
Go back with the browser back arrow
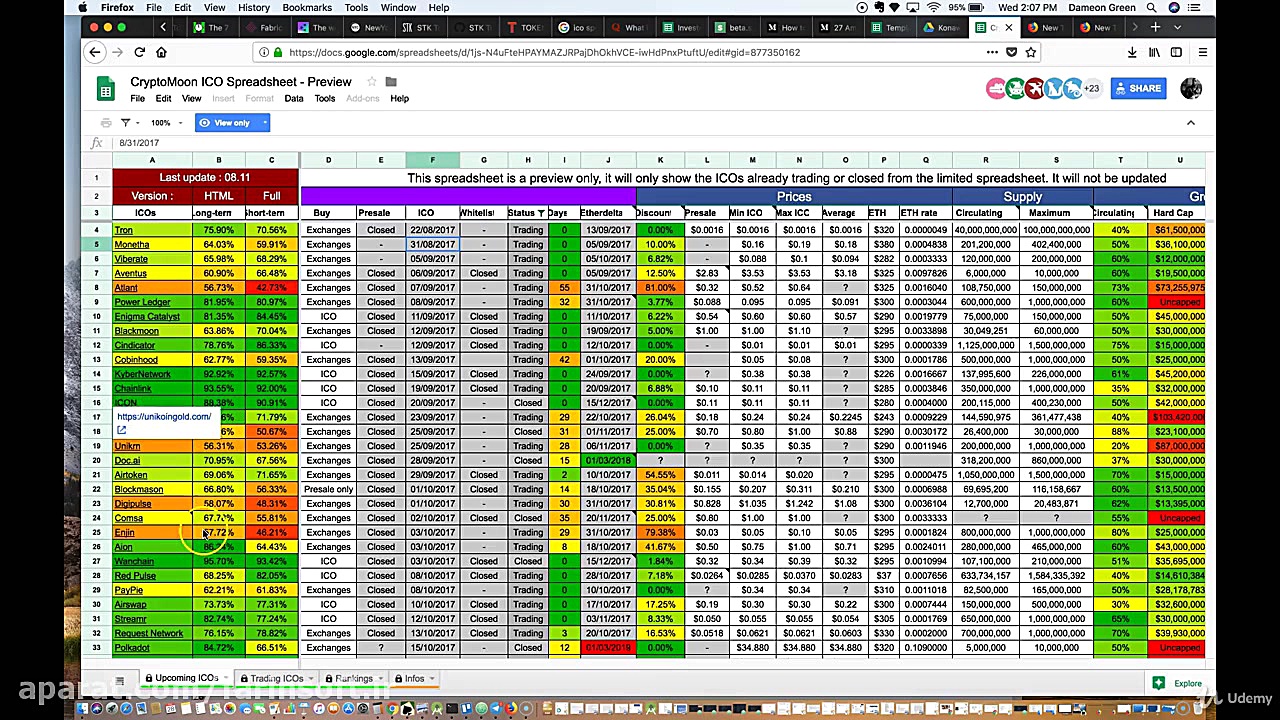coord(94,52)
